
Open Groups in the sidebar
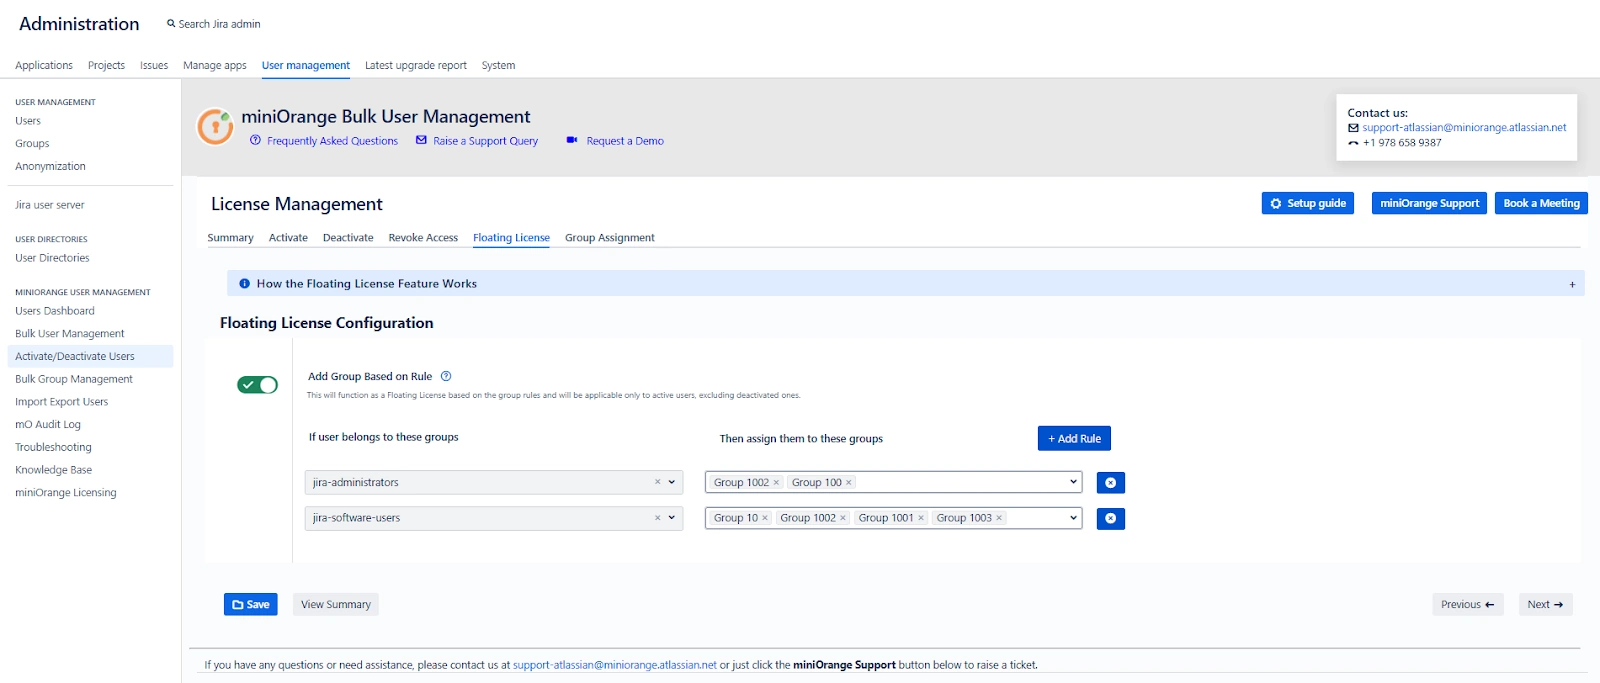point(32,144)
